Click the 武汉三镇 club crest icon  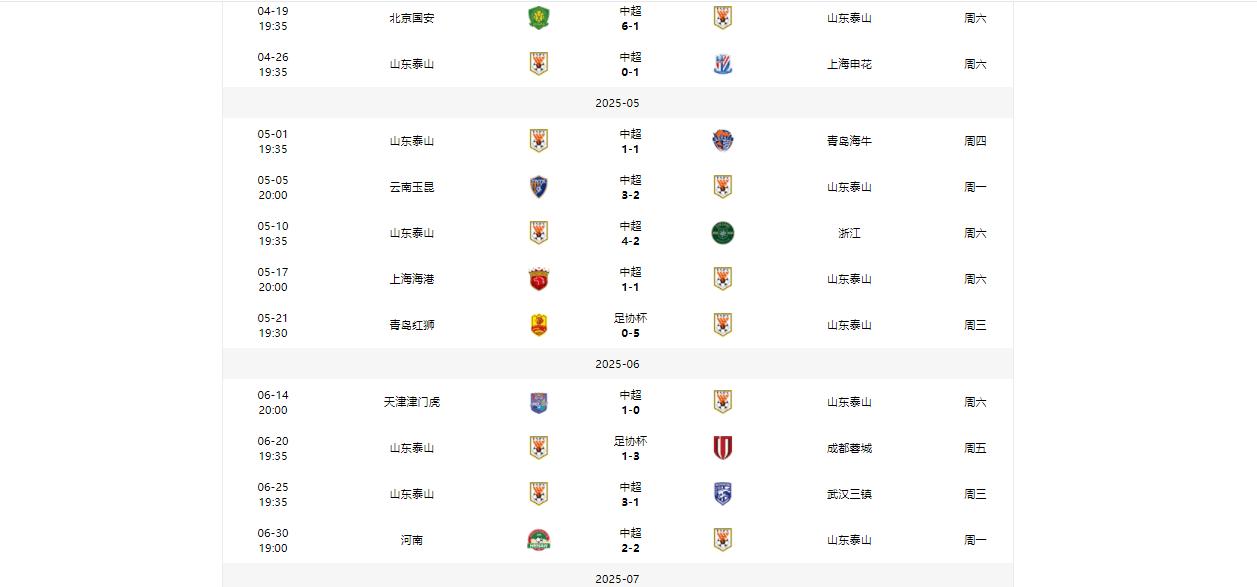(x=723, y=494)
